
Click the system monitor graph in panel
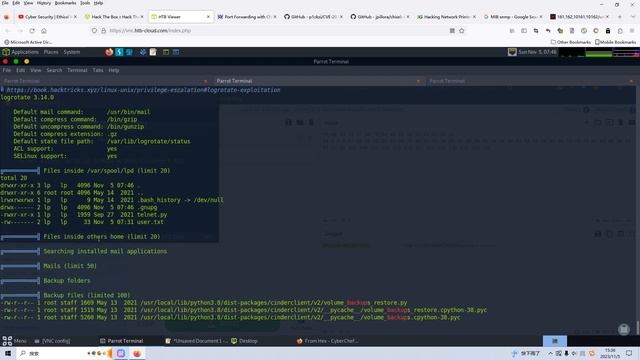pos(600,52)
